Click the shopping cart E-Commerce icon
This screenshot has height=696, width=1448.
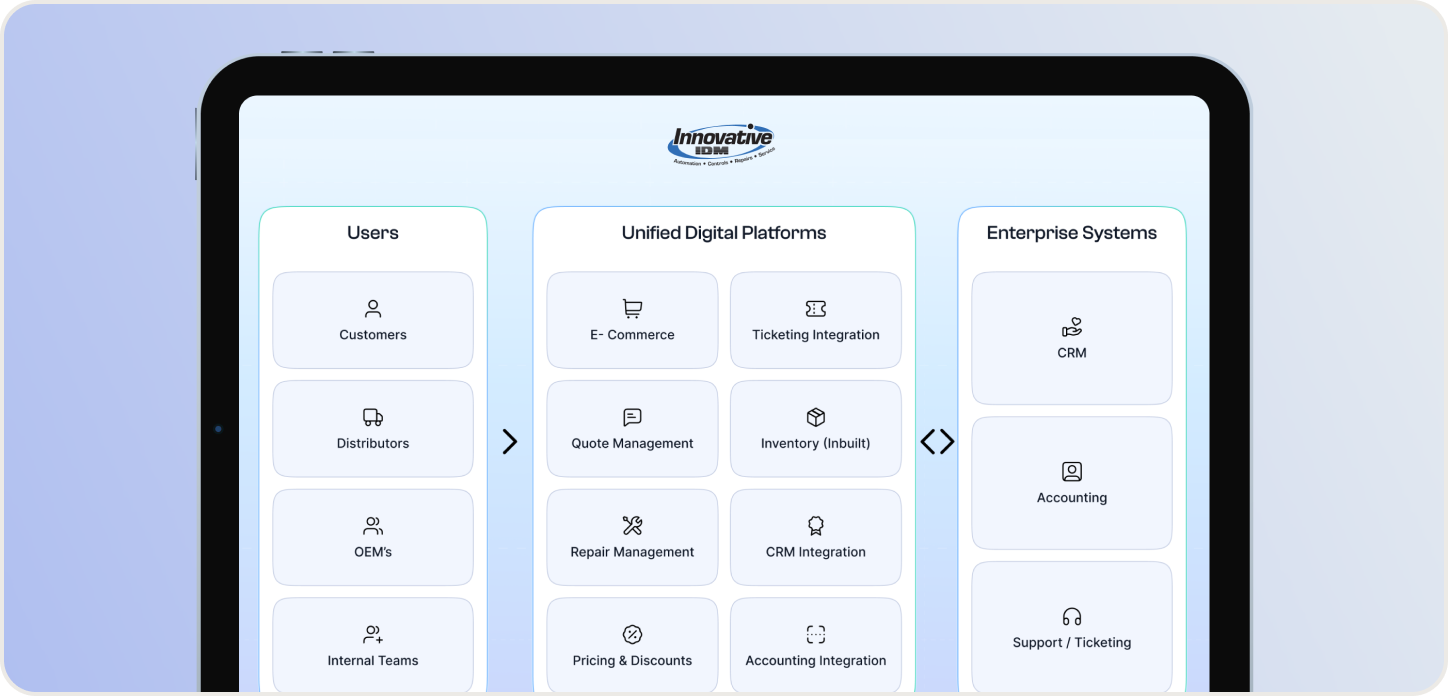coord(632,309)
